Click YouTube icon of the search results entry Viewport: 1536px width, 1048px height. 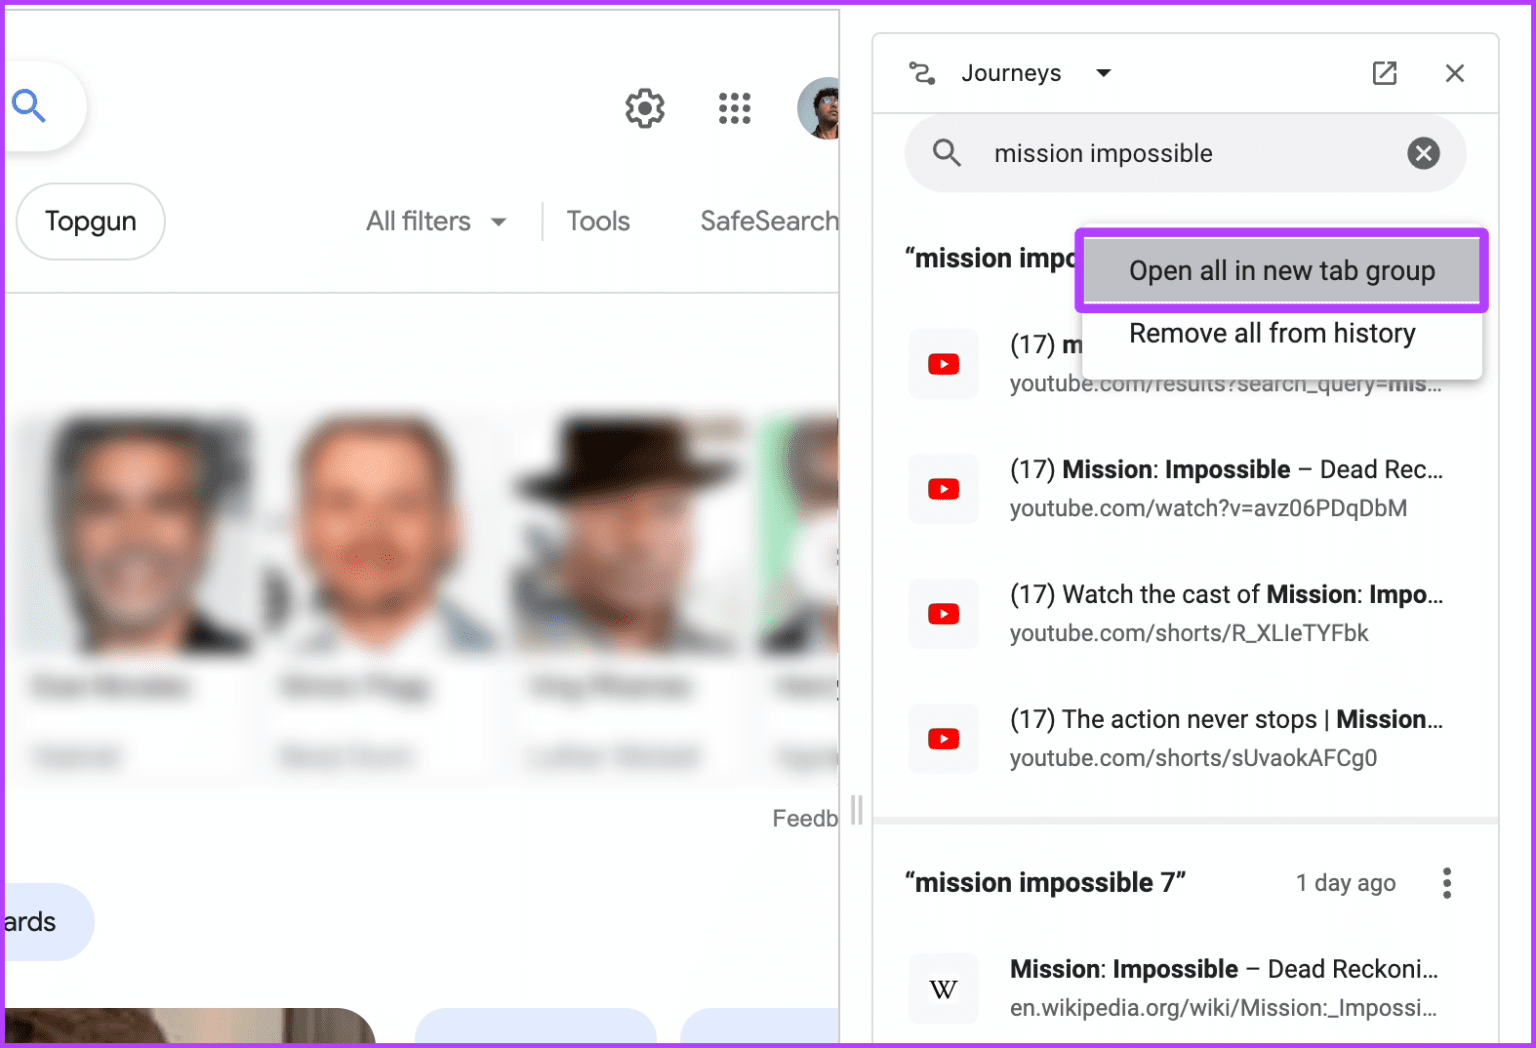pyautogui.click(x=944, y=364)
